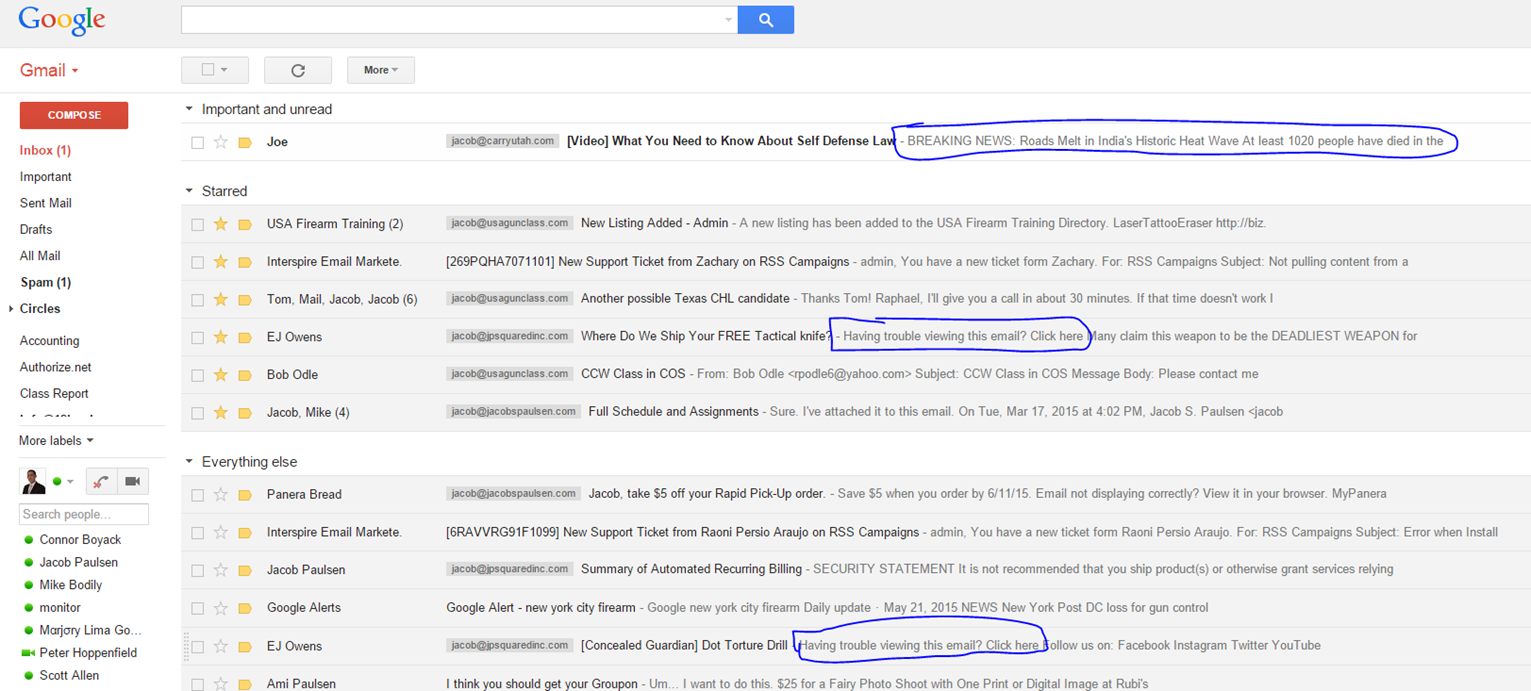The image size is (1531, 691).
Task: Open the Full Schedule and Assignments email
Action: pos(673,412)
